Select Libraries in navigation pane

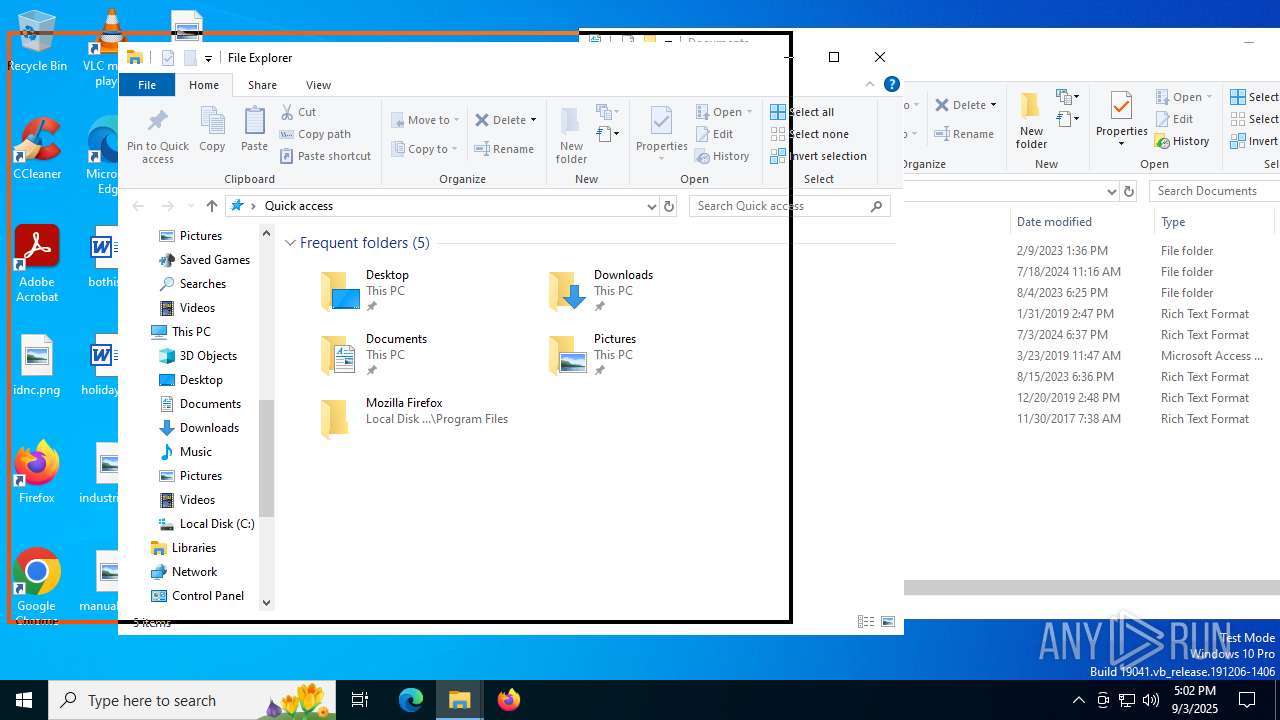[x=183, y=548]
